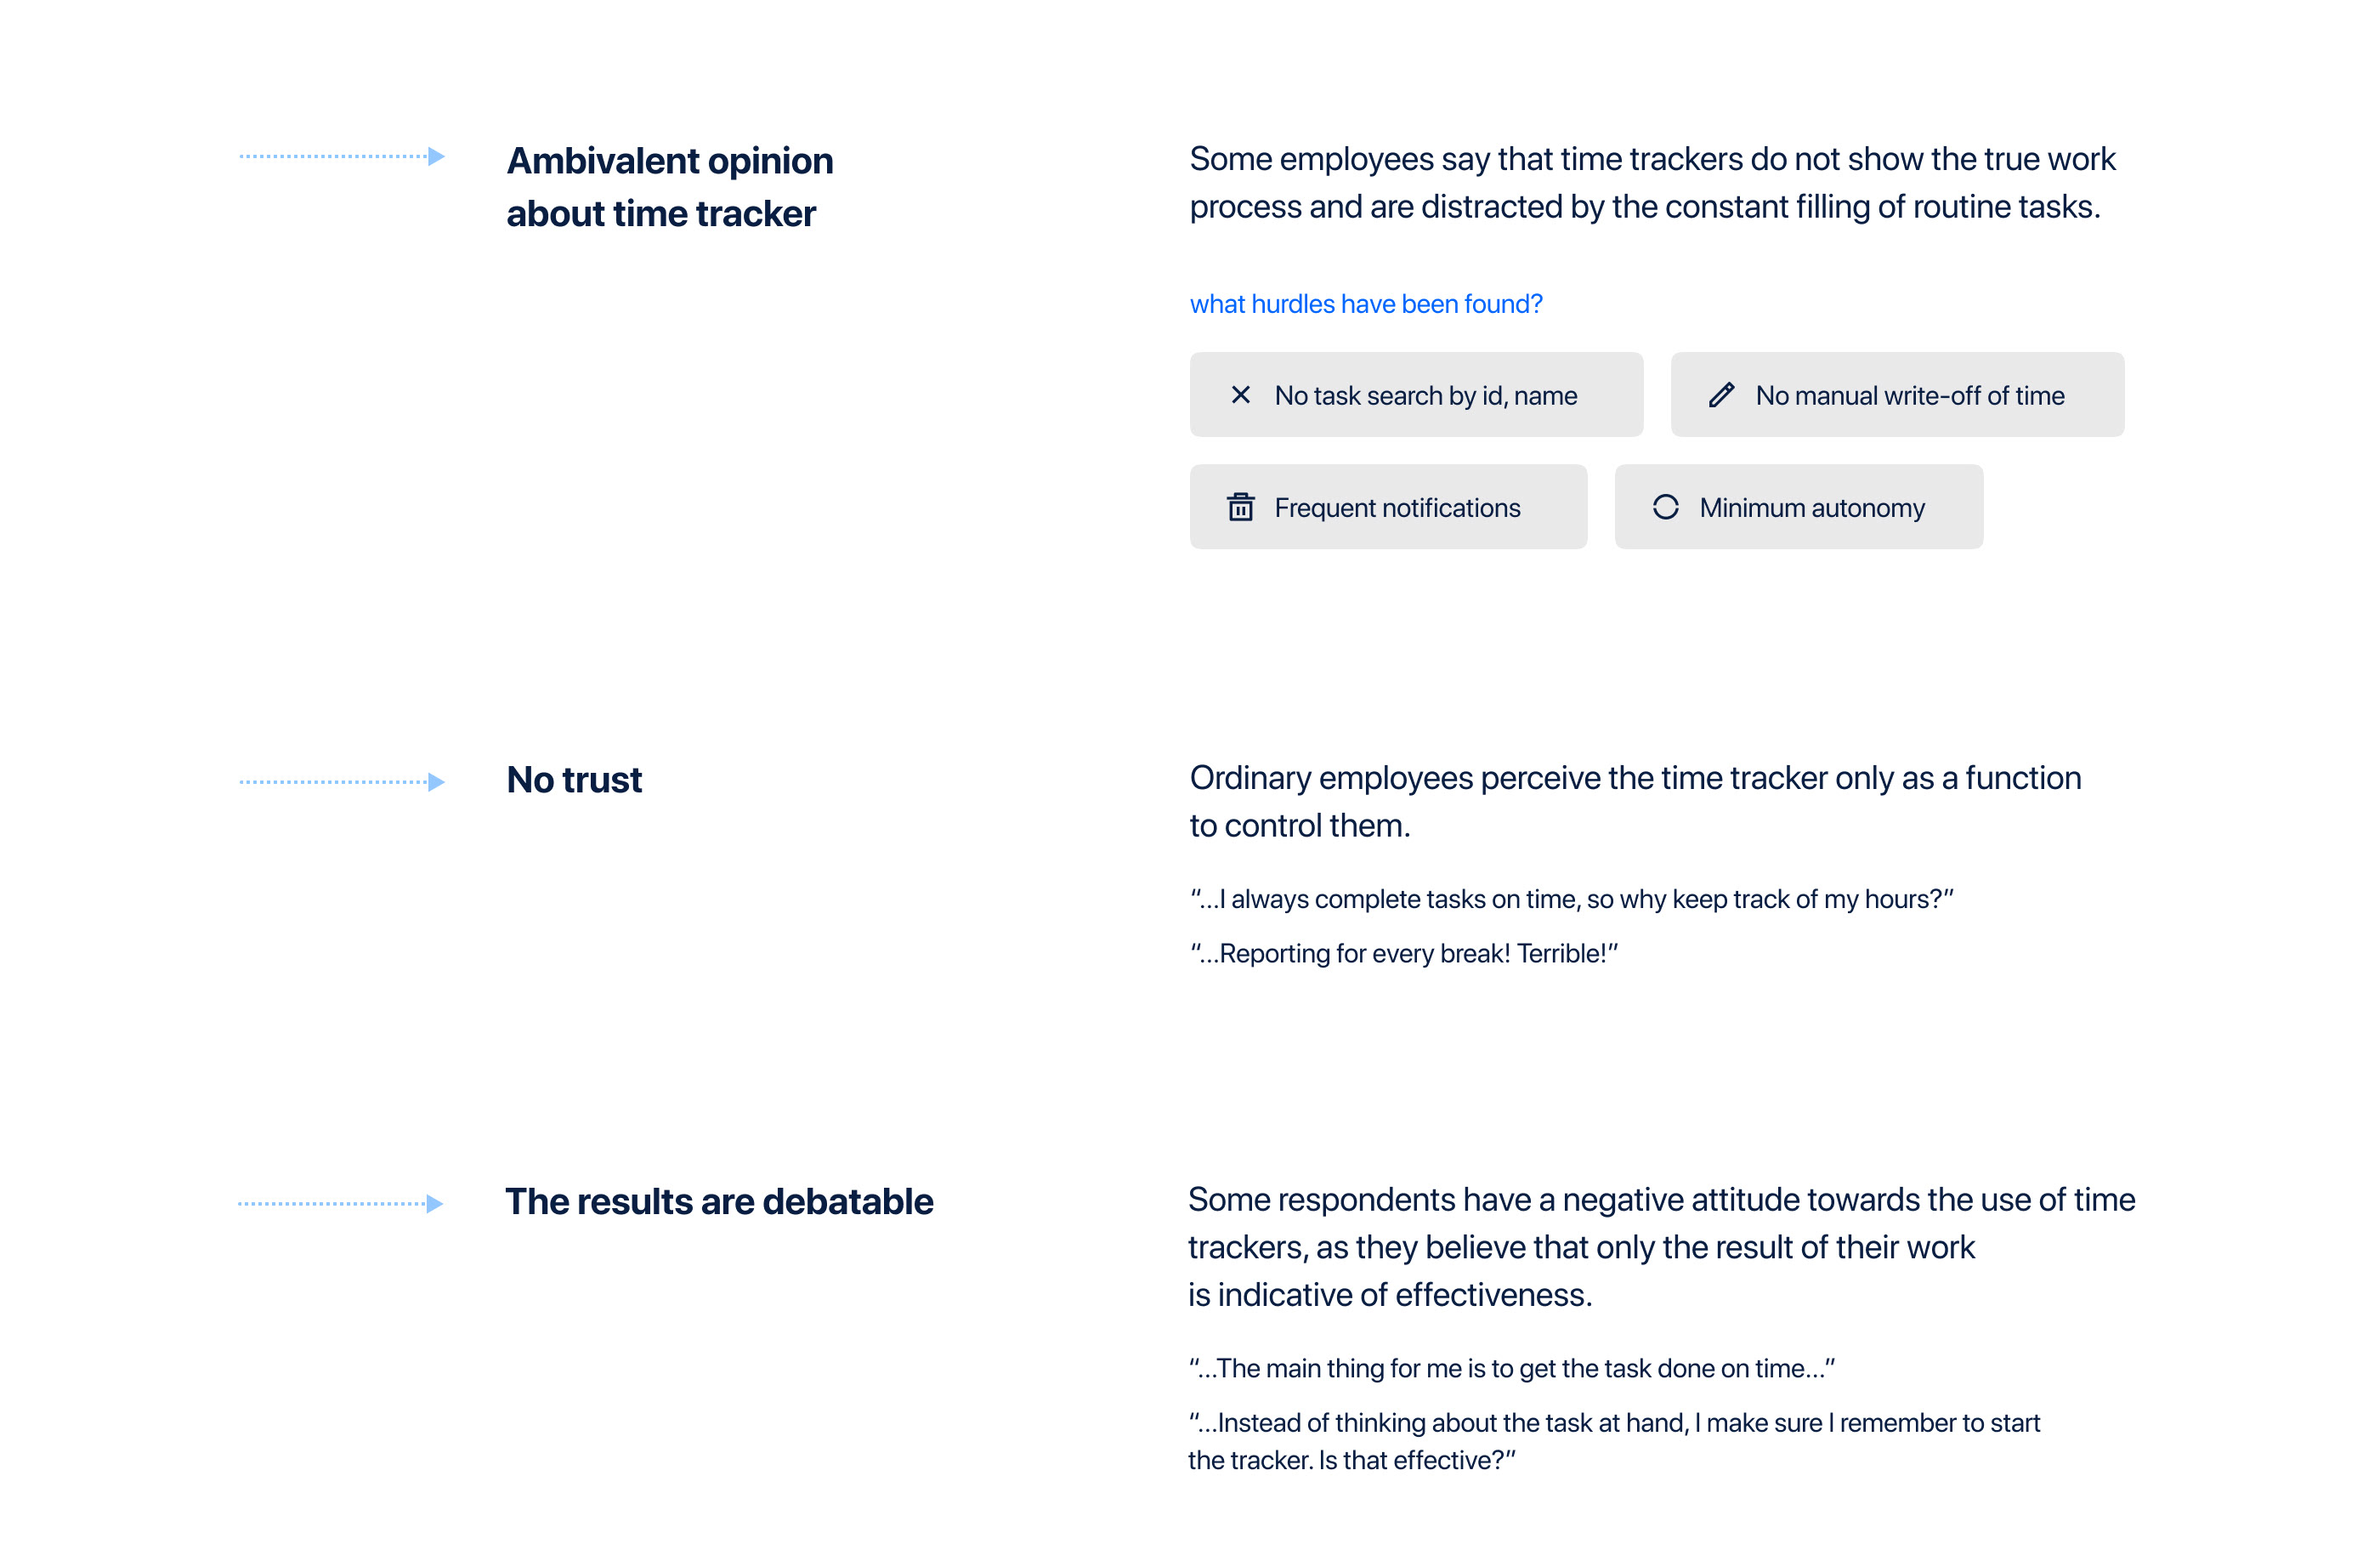Select the "No task search by id, name" label

coord(1425,396)
